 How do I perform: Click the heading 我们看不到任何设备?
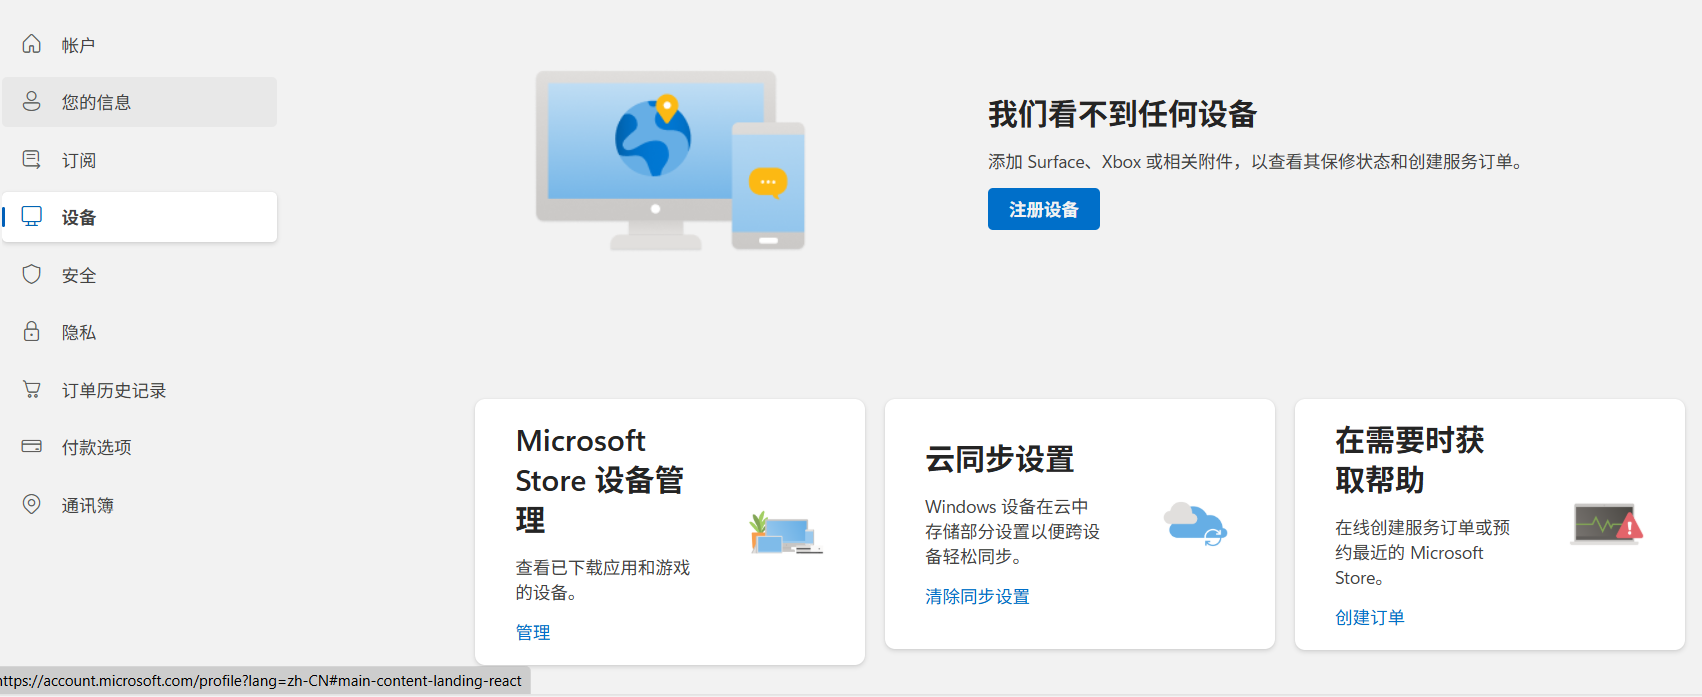1122,114
